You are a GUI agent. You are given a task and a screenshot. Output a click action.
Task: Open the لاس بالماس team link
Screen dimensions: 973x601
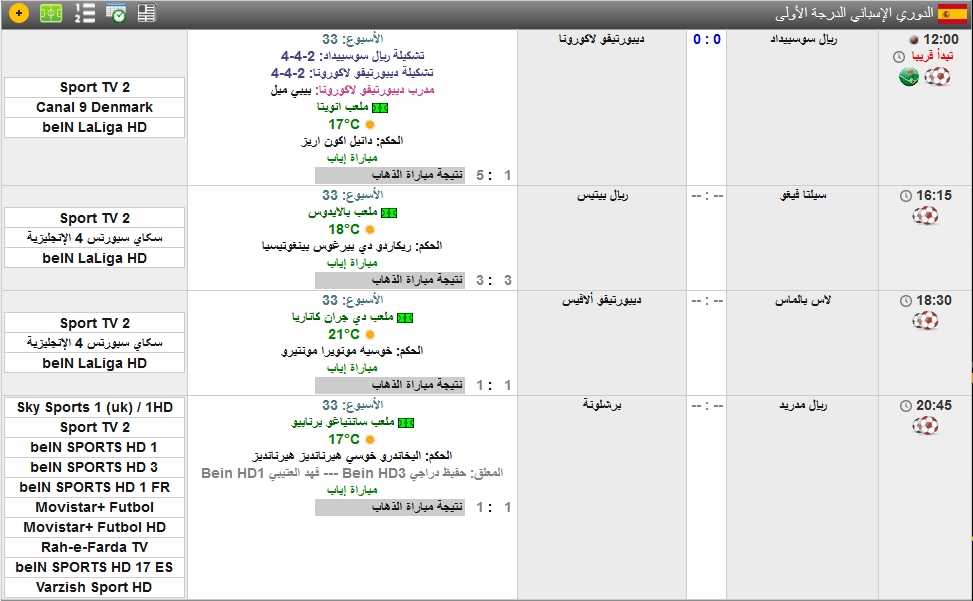click(802, 300)
